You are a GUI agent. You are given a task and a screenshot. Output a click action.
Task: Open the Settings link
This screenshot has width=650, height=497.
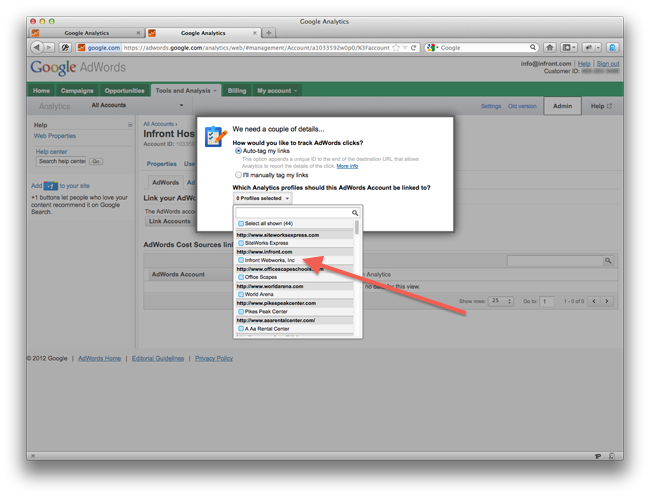coord(491,106)
